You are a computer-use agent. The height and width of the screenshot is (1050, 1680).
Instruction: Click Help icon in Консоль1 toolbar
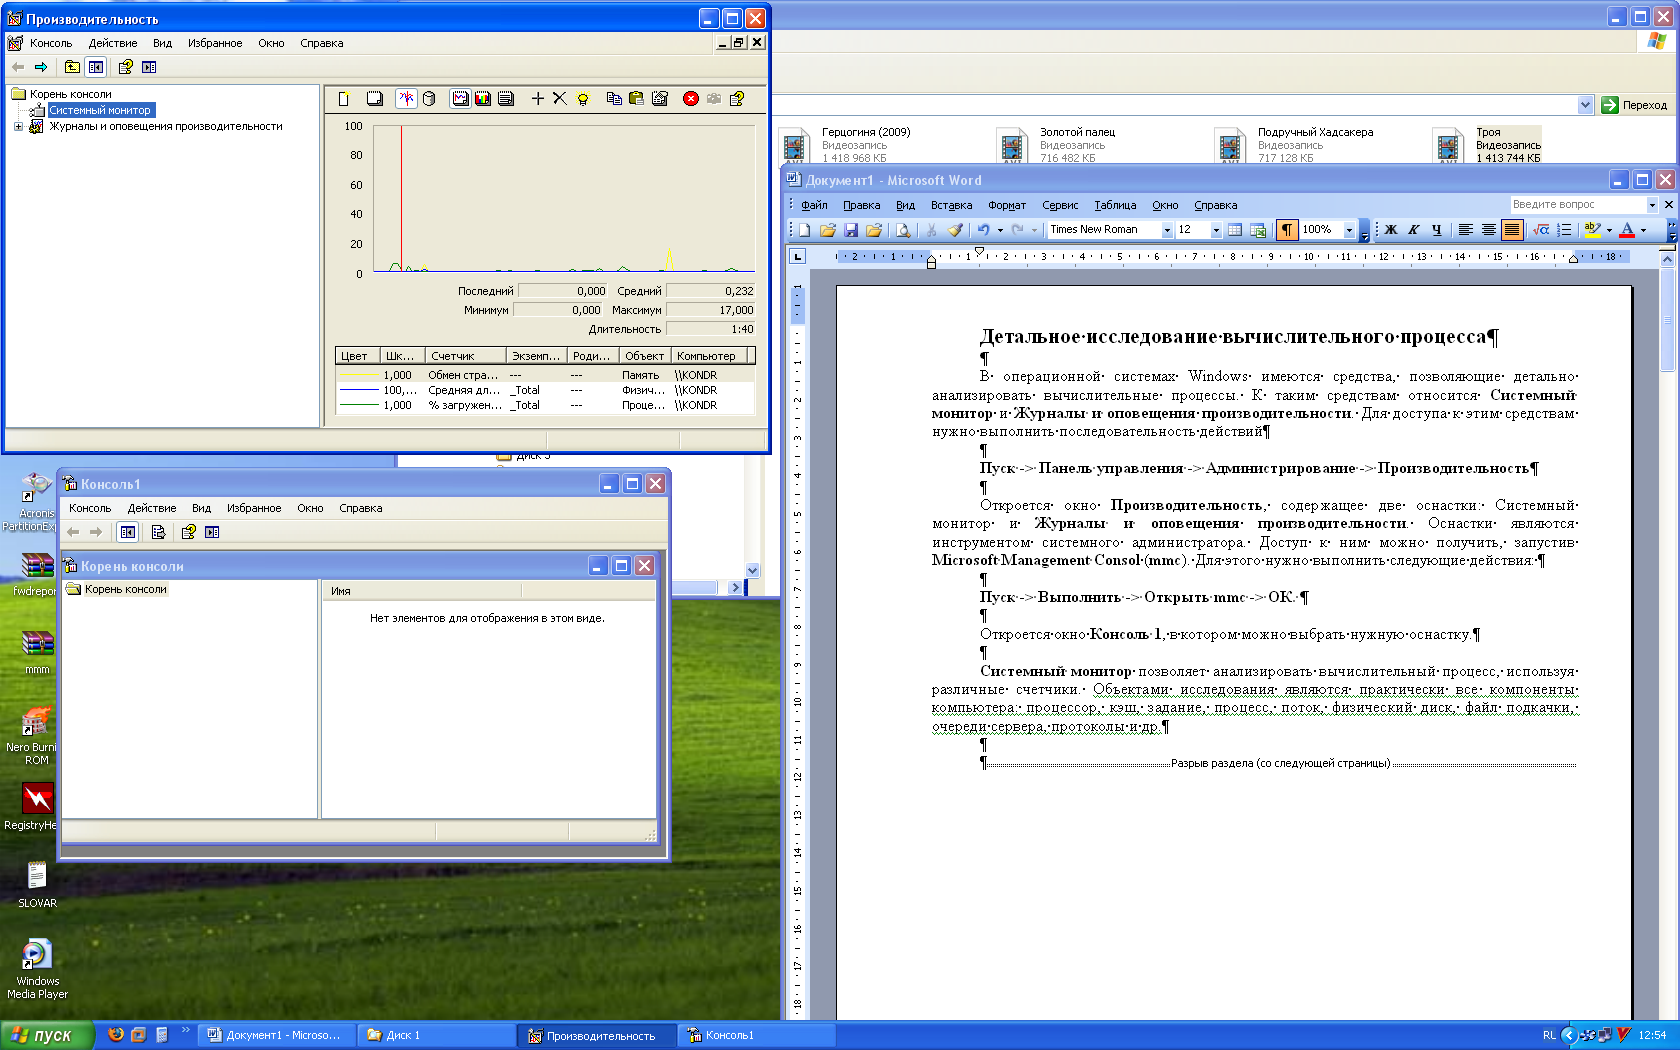(188, 532)
